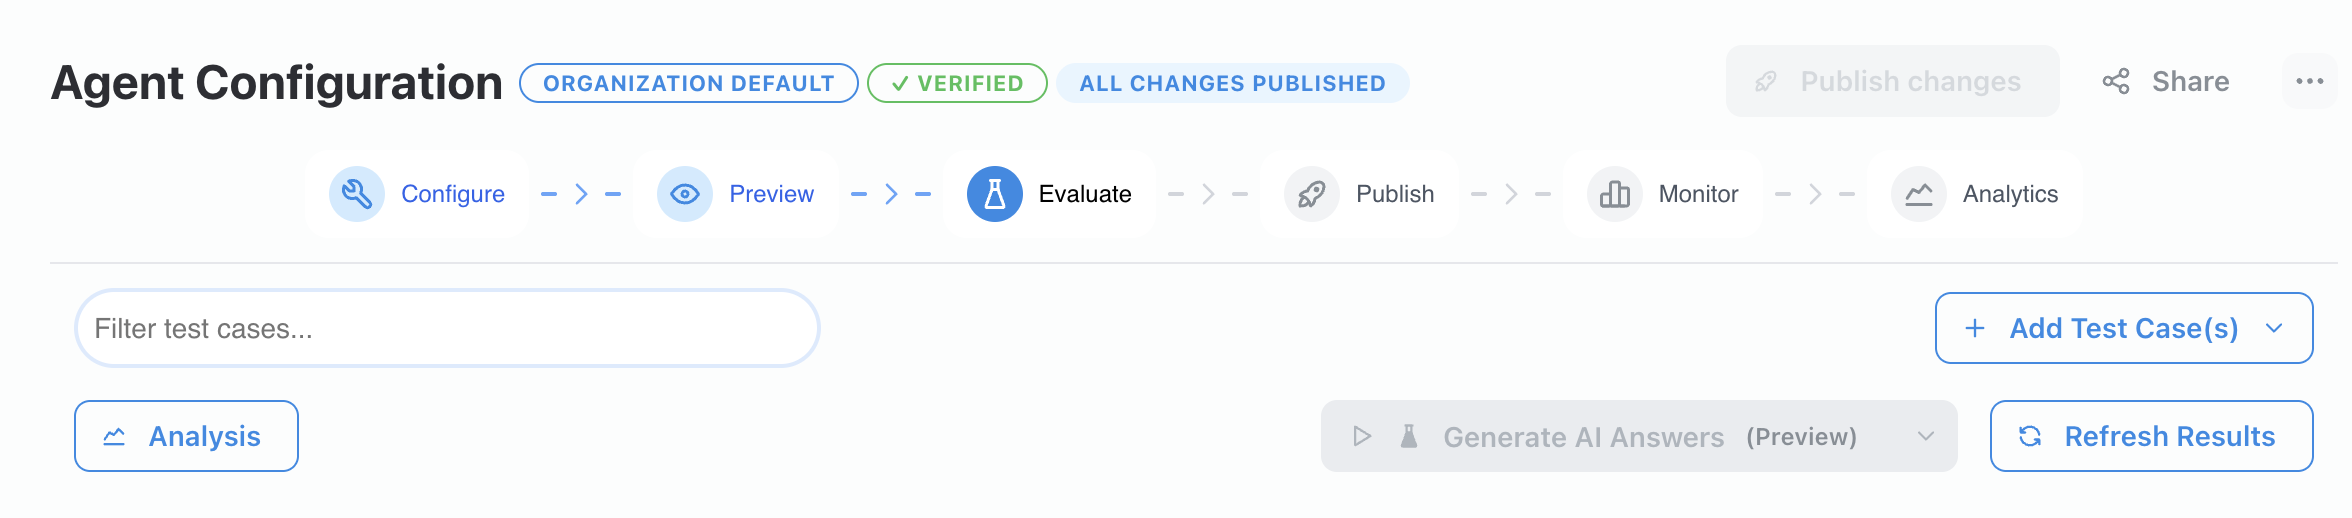Click the Share network icon
The image size is (2352, 518).
click(x=2116, y=82)
